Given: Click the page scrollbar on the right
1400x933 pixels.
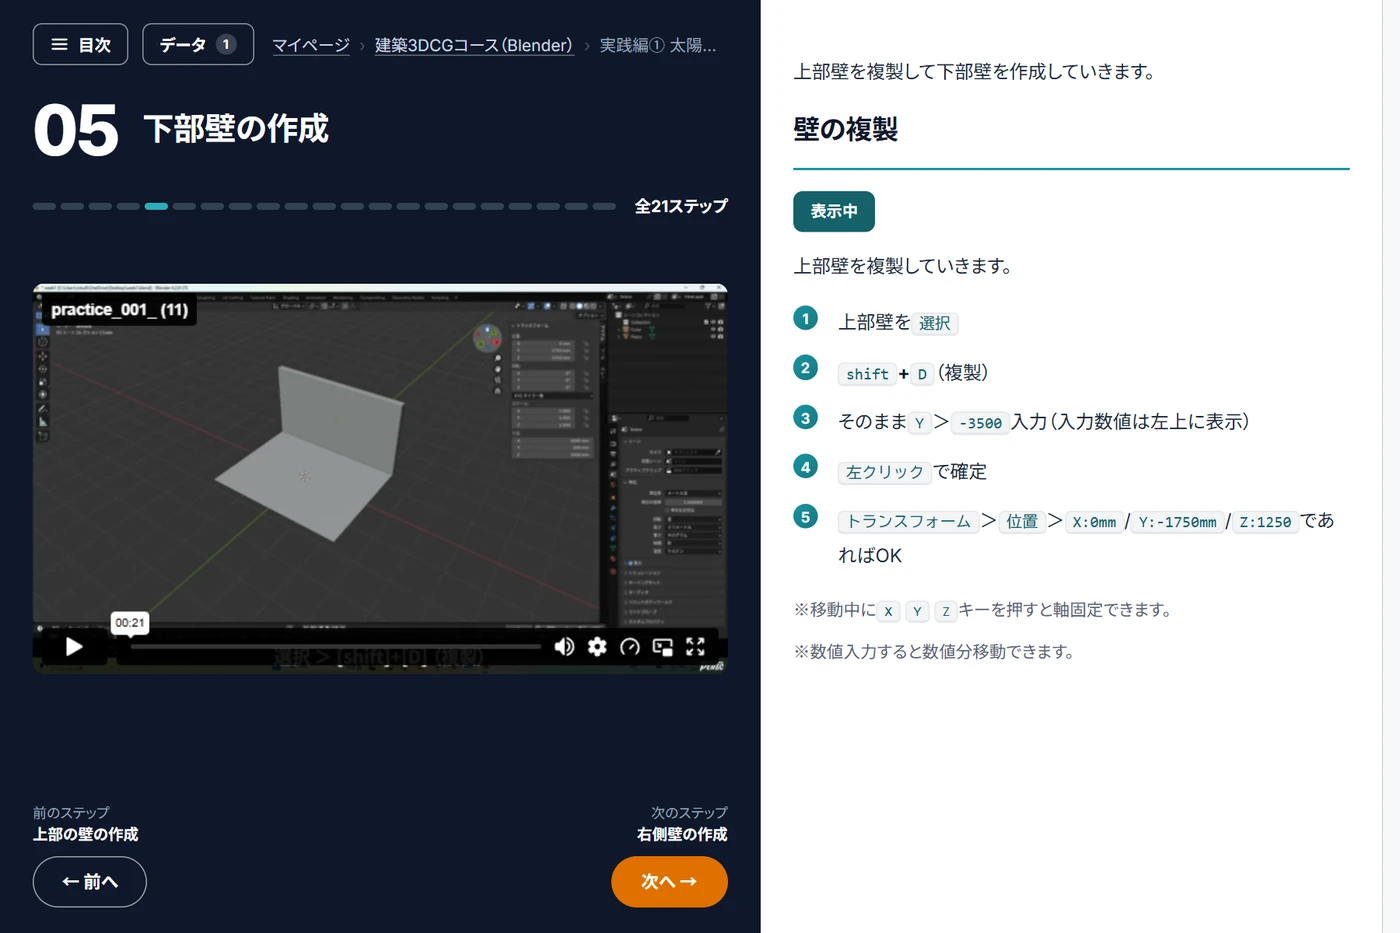Looking at the screenshot, I should (1391, 466).
